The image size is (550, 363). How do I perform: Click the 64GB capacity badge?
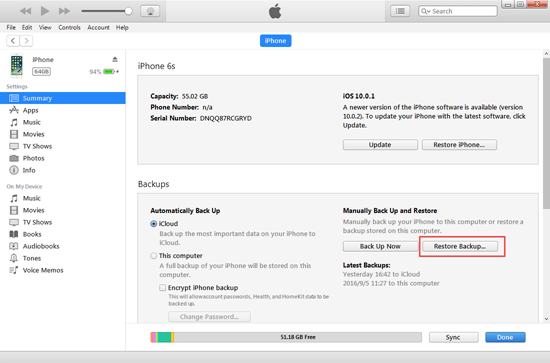coord(41,72)
